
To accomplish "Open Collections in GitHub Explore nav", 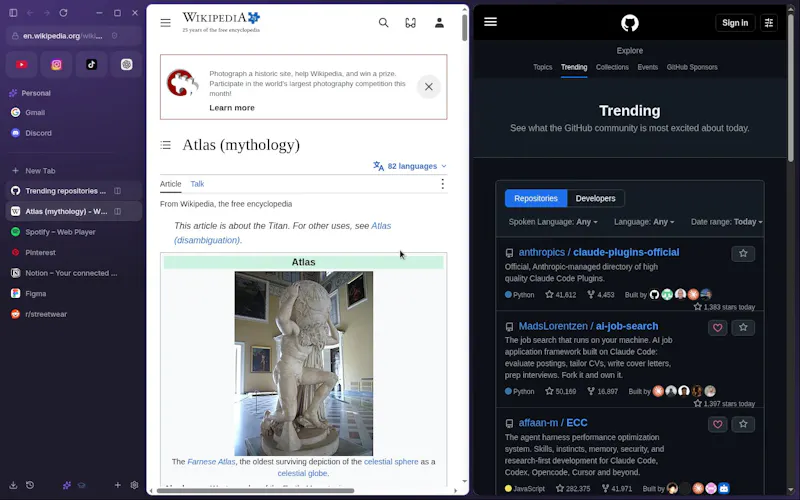I will click(x=612, y=67).
